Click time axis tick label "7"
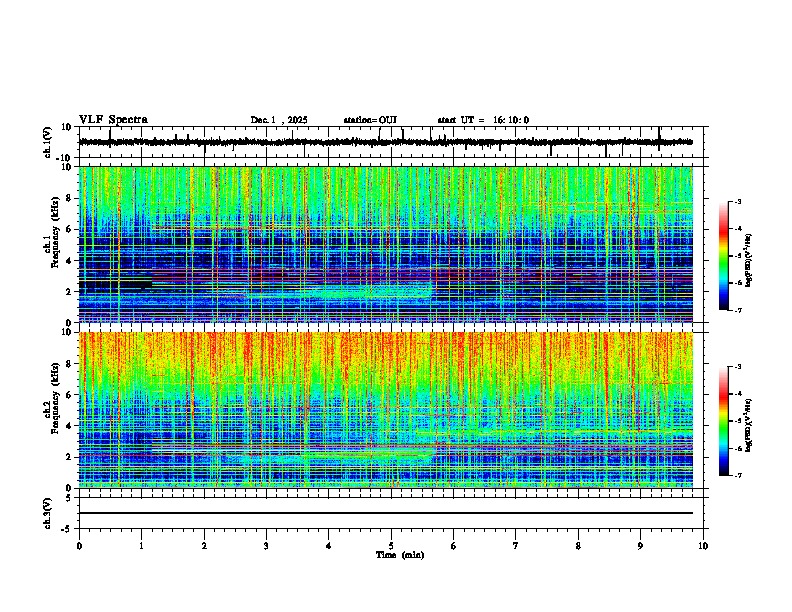Viewport: 792px width, 612px height. pyautogui.click(x=516, y=546)
